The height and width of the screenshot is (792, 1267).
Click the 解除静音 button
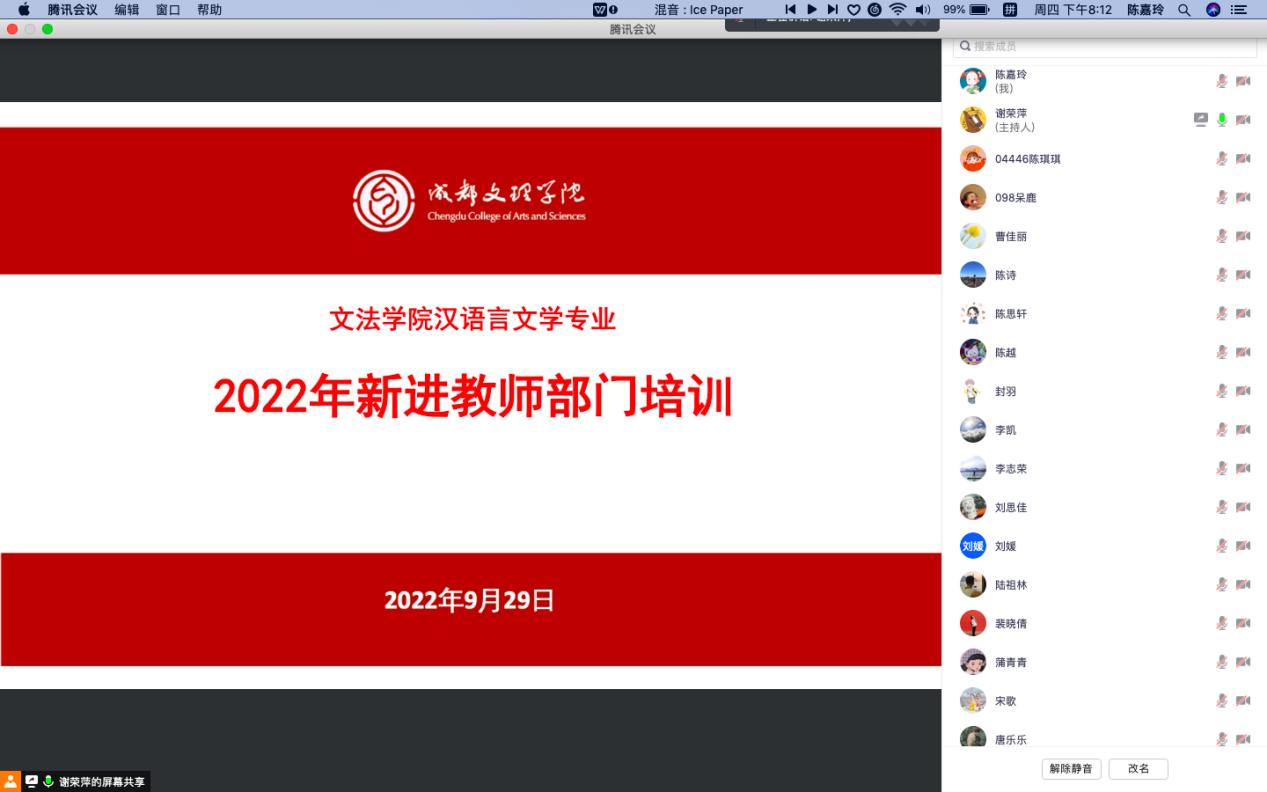coord(1071,769)
